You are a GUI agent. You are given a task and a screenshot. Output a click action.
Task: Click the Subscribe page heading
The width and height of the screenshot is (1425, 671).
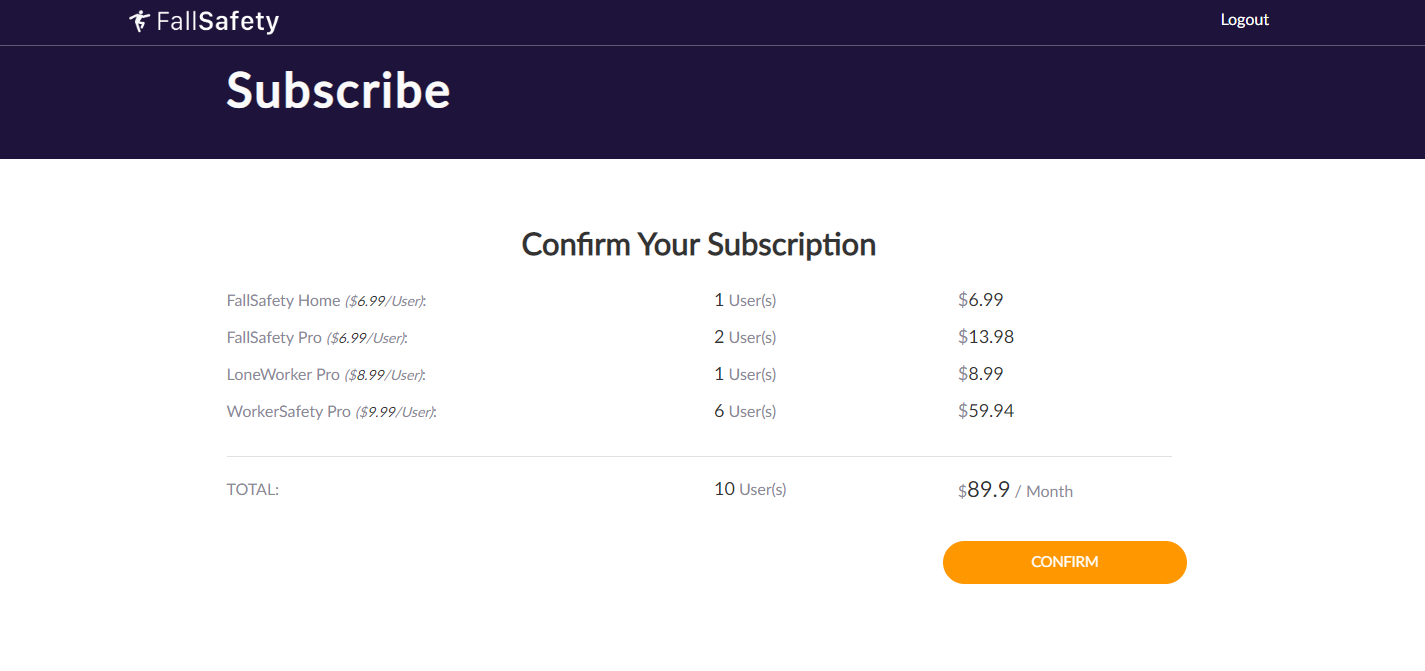(338, 90)
